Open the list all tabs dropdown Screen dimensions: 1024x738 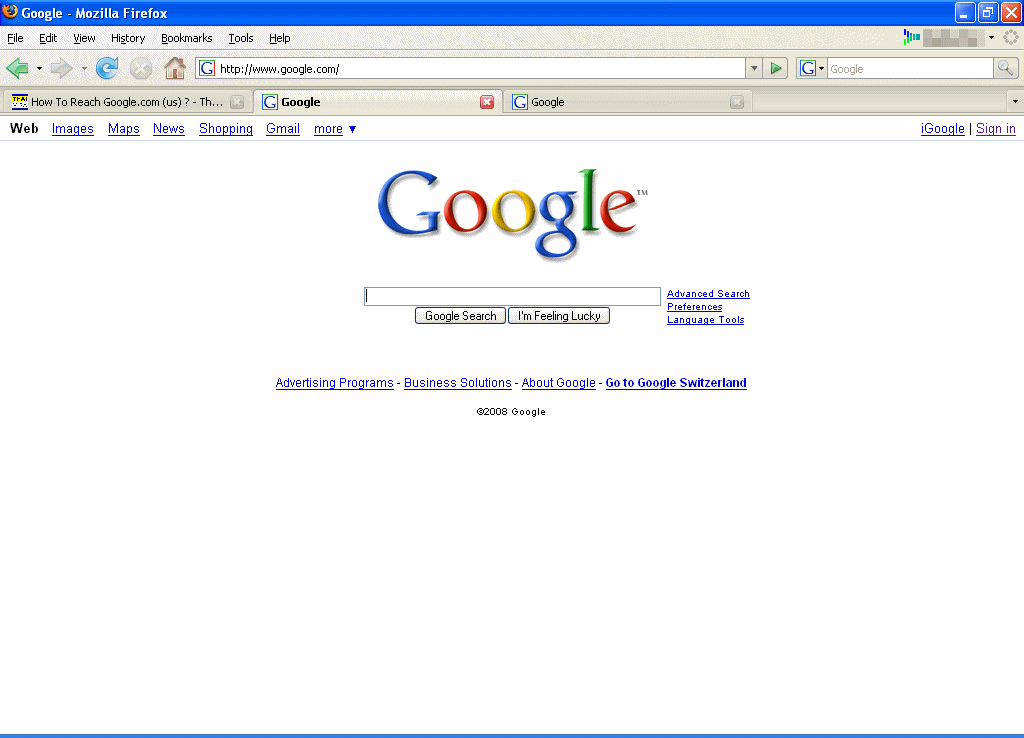tap(1015, 102)
